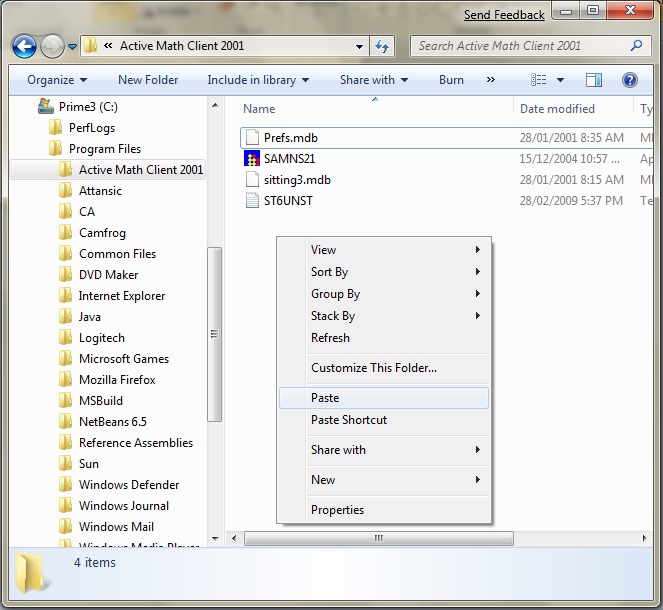Click the Common Files folder icon
Image resolution: width=663 pixels, height=610 pixels.
click(65, 254)
